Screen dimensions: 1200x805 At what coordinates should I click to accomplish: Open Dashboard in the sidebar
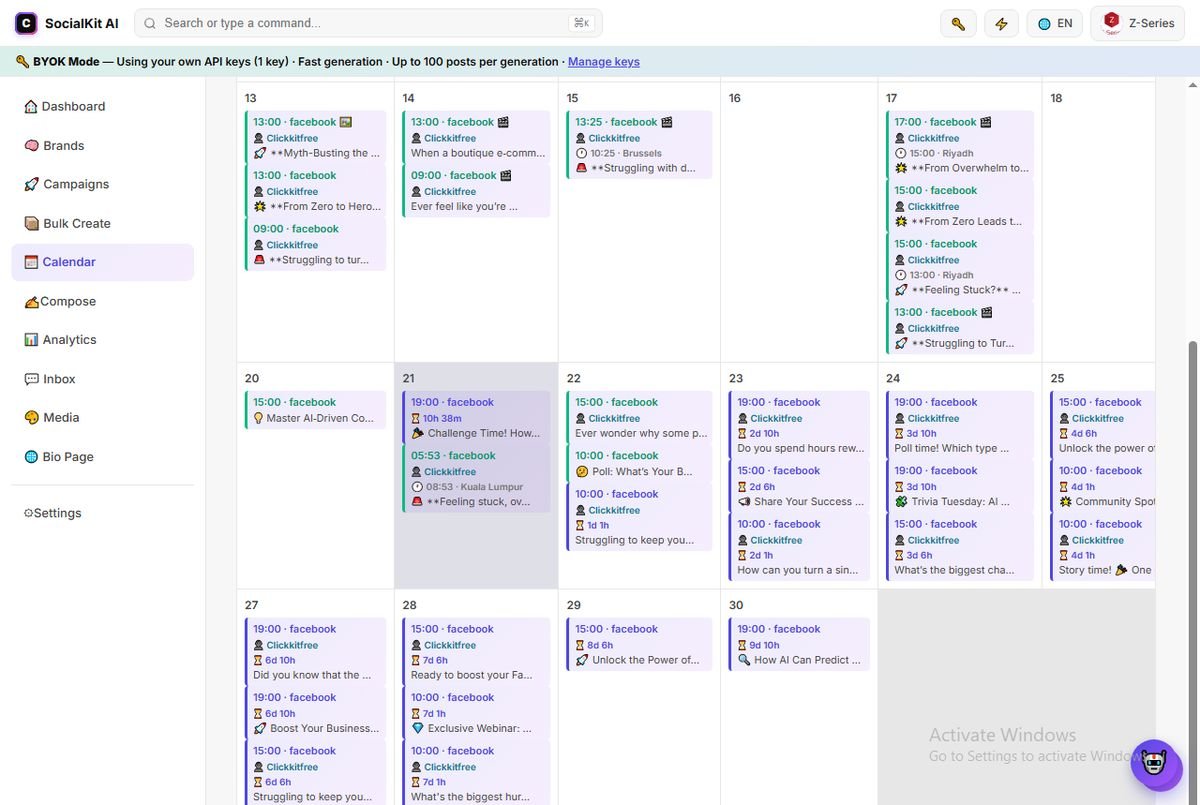pos(103,106)
